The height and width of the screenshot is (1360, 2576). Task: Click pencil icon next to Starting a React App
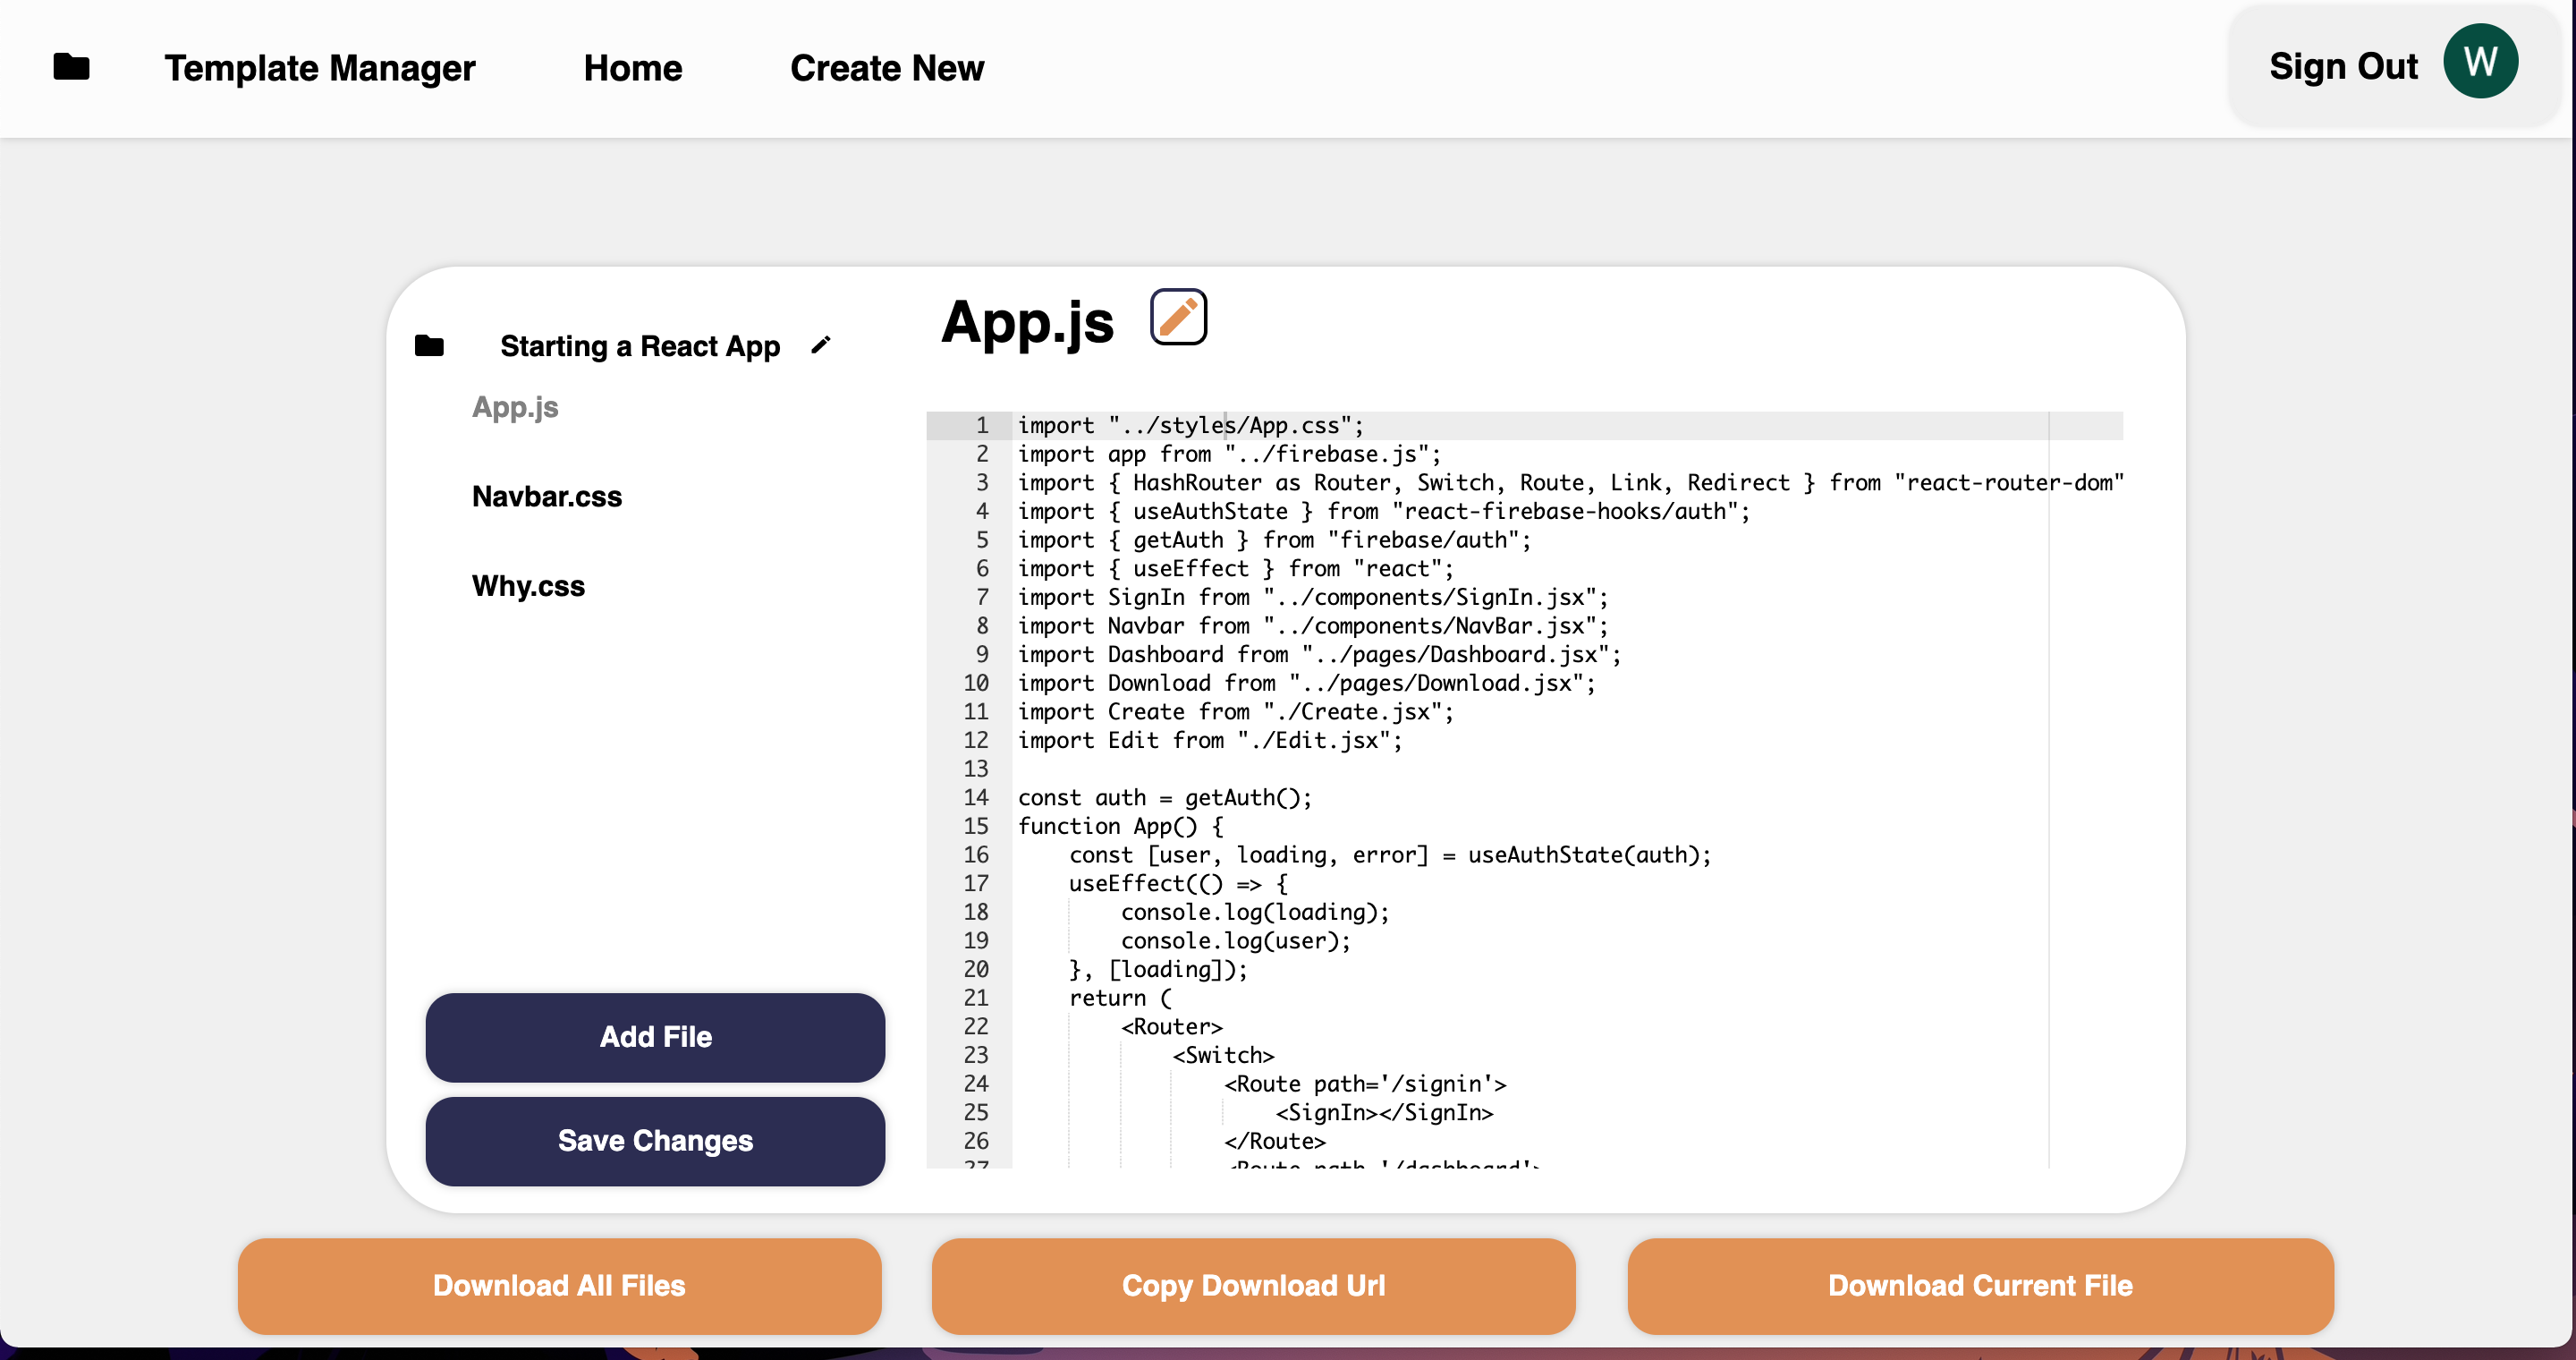[821, 345]
